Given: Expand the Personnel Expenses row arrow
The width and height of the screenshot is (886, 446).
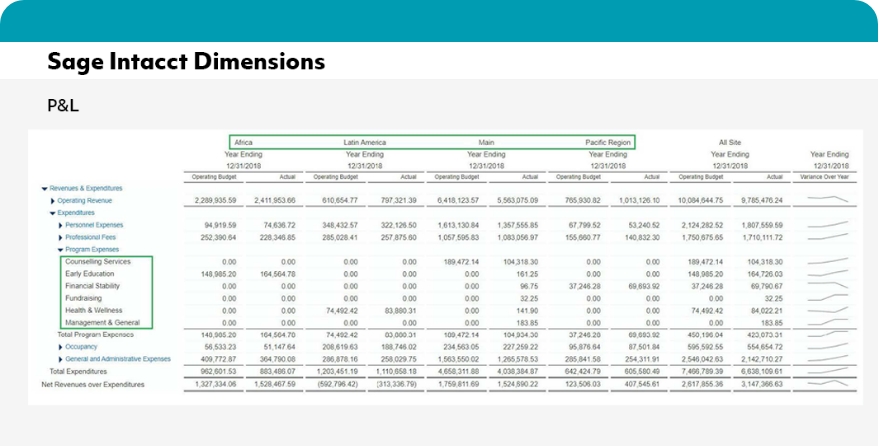Looking at the screenshot, I should (x=60, y=225).
